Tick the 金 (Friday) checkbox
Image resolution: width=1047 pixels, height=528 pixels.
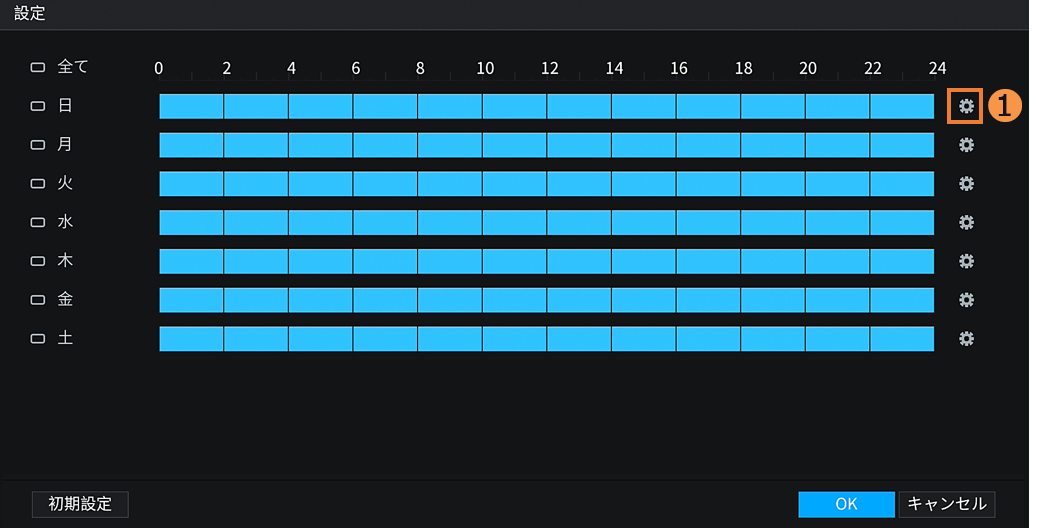[38, 300]
